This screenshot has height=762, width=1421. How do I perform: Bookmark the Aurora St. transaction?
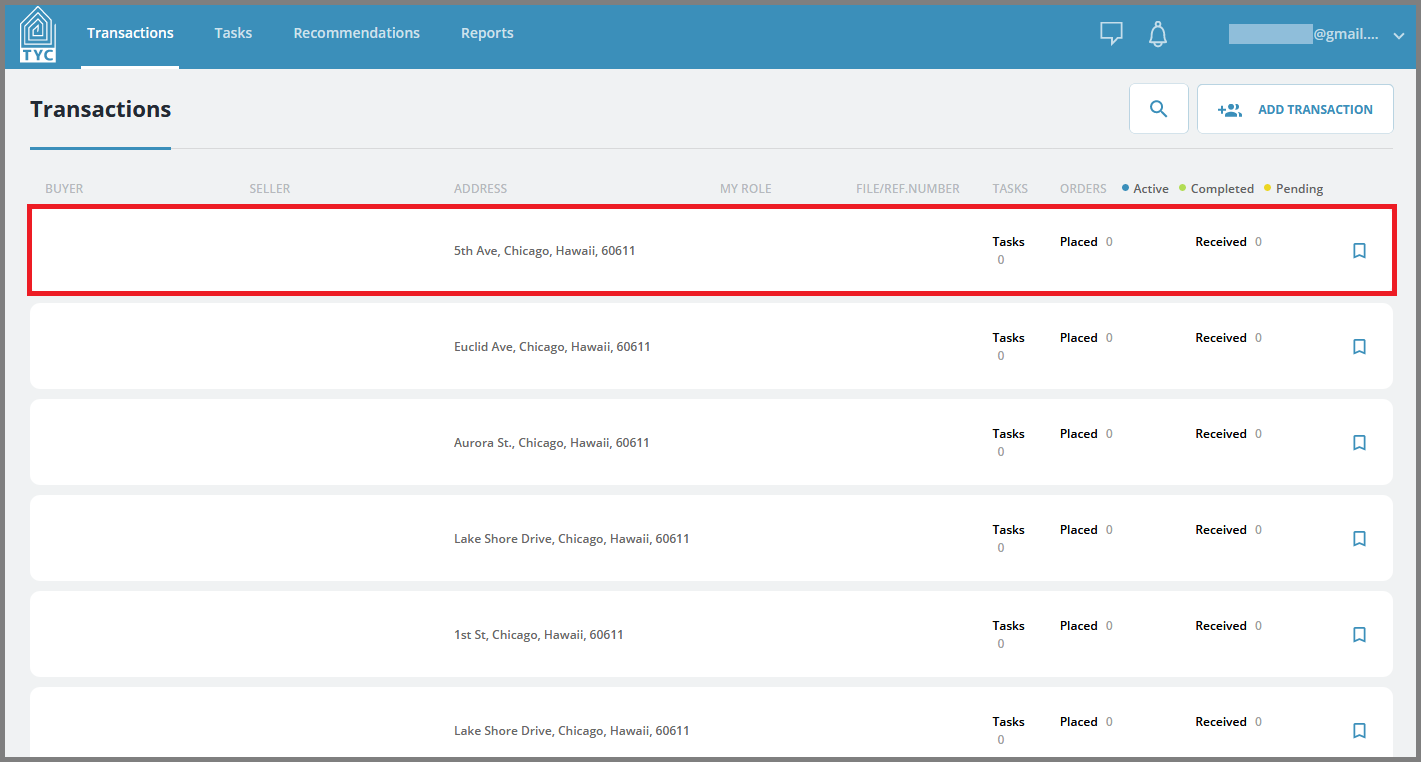pos(1359,443)
